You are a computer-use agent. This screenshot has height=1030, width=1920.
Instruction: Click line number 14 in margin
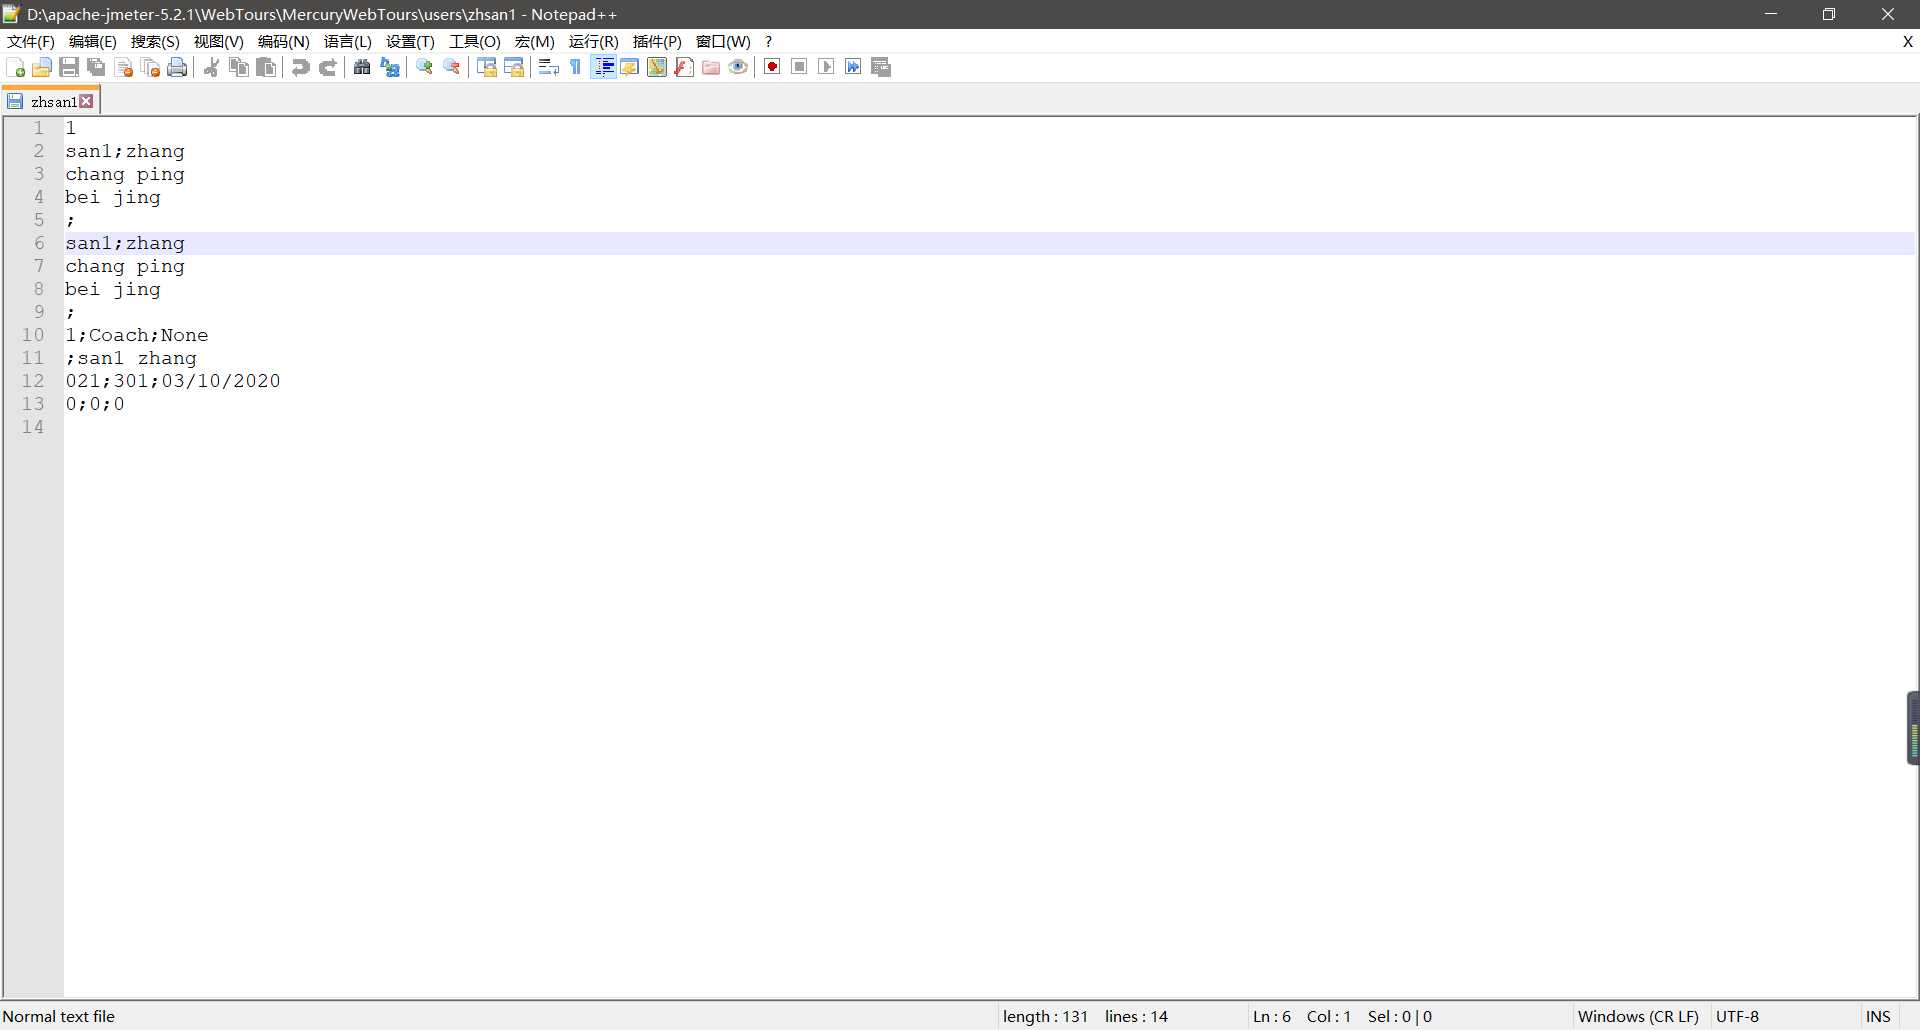(x=33, y=427)
